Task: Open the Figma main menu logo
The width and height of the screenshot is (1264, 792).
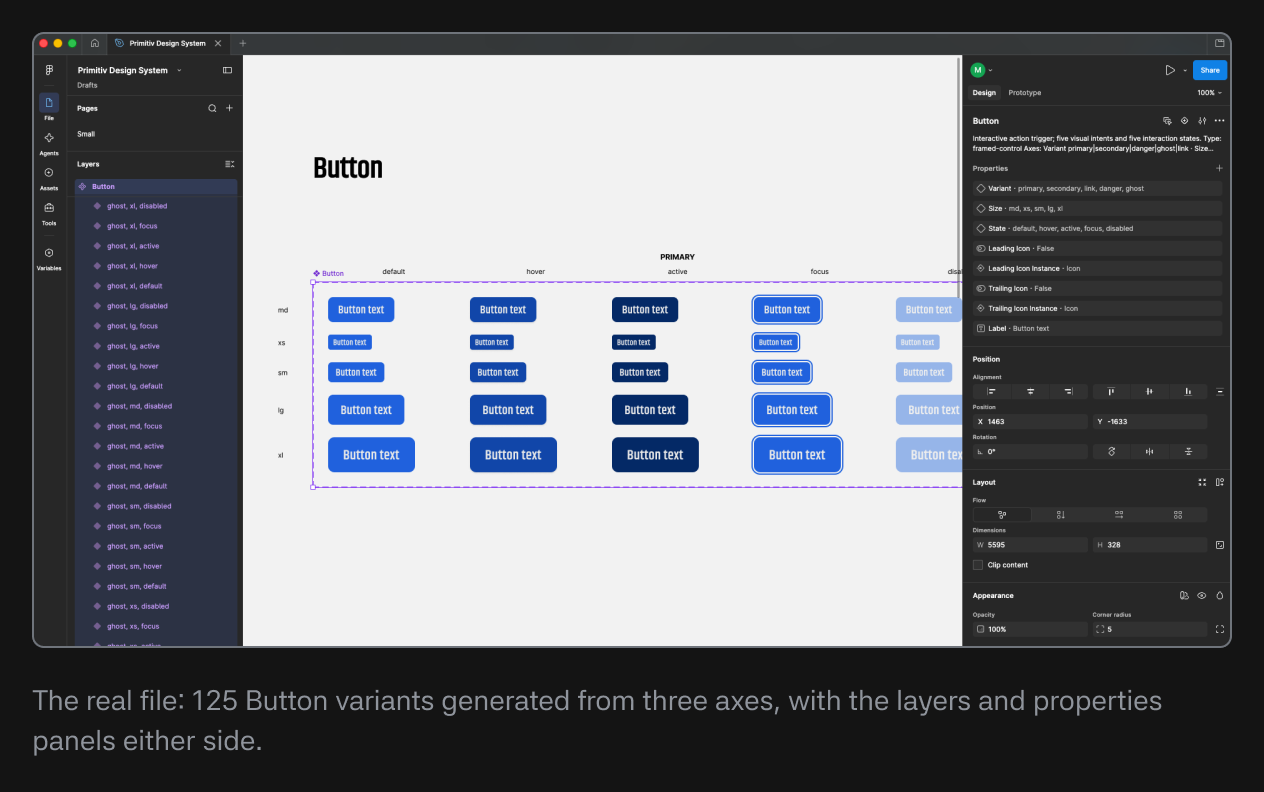Action: click(x=49, y=70)
